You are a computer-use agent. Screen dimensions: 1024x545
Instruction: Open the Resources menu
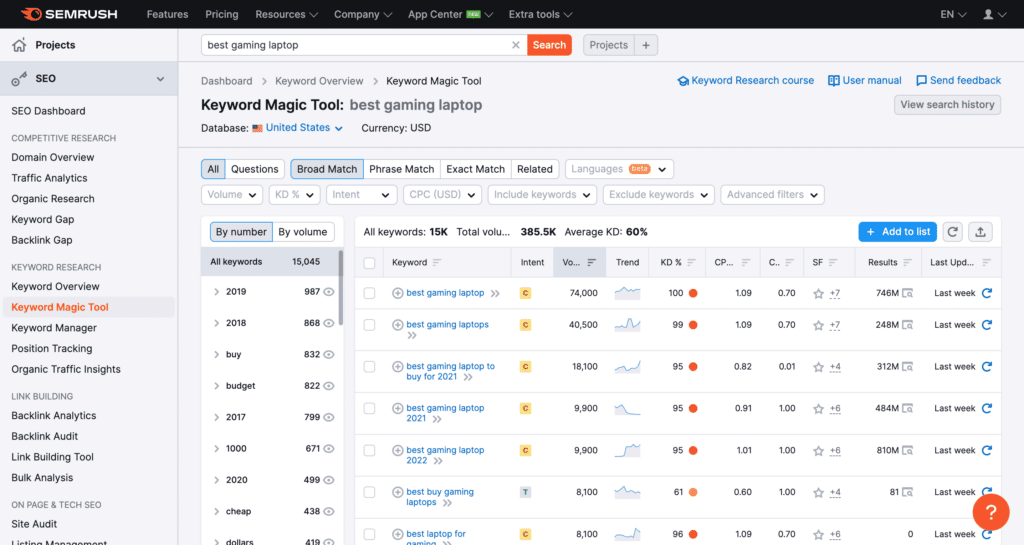pos(286,14)
